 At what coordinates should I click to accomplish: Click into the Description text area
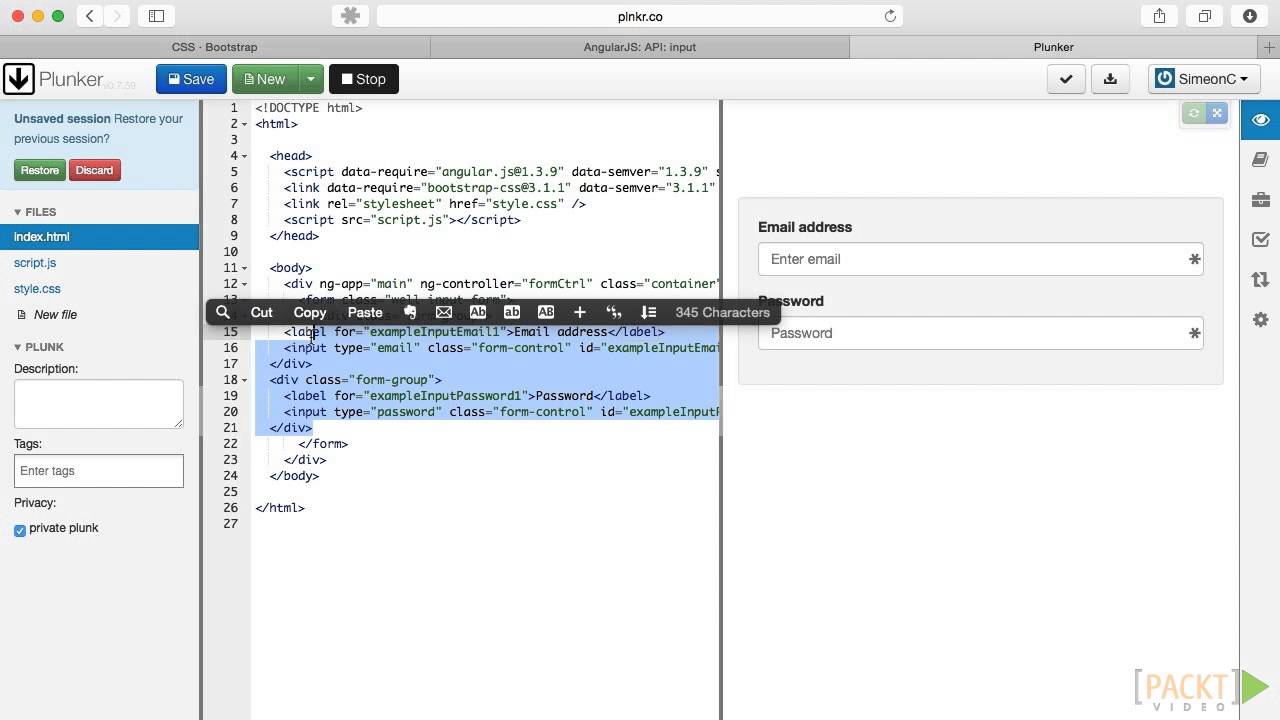[x=99, y=404]
